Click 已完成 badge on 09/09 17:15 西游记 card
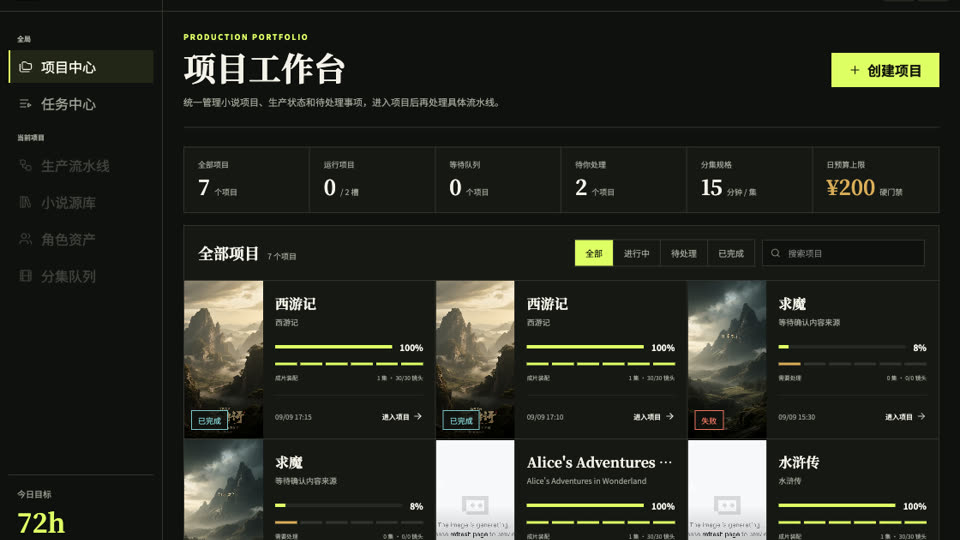 [x=209, y=421]
